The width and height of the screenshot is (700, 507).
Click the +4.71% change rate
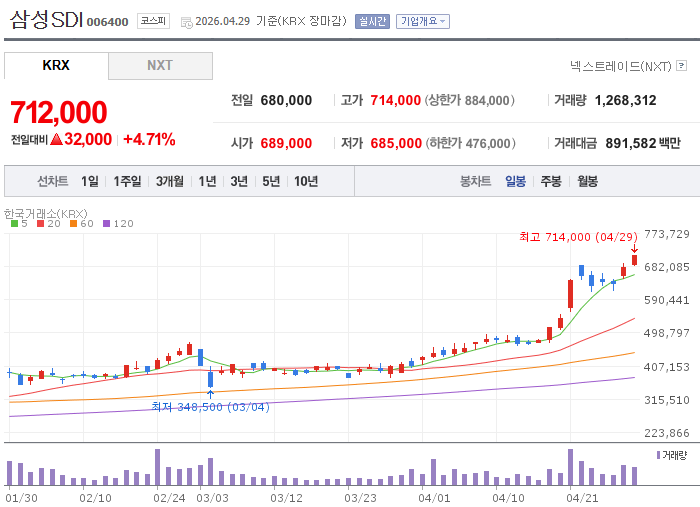tap(149, 139)
